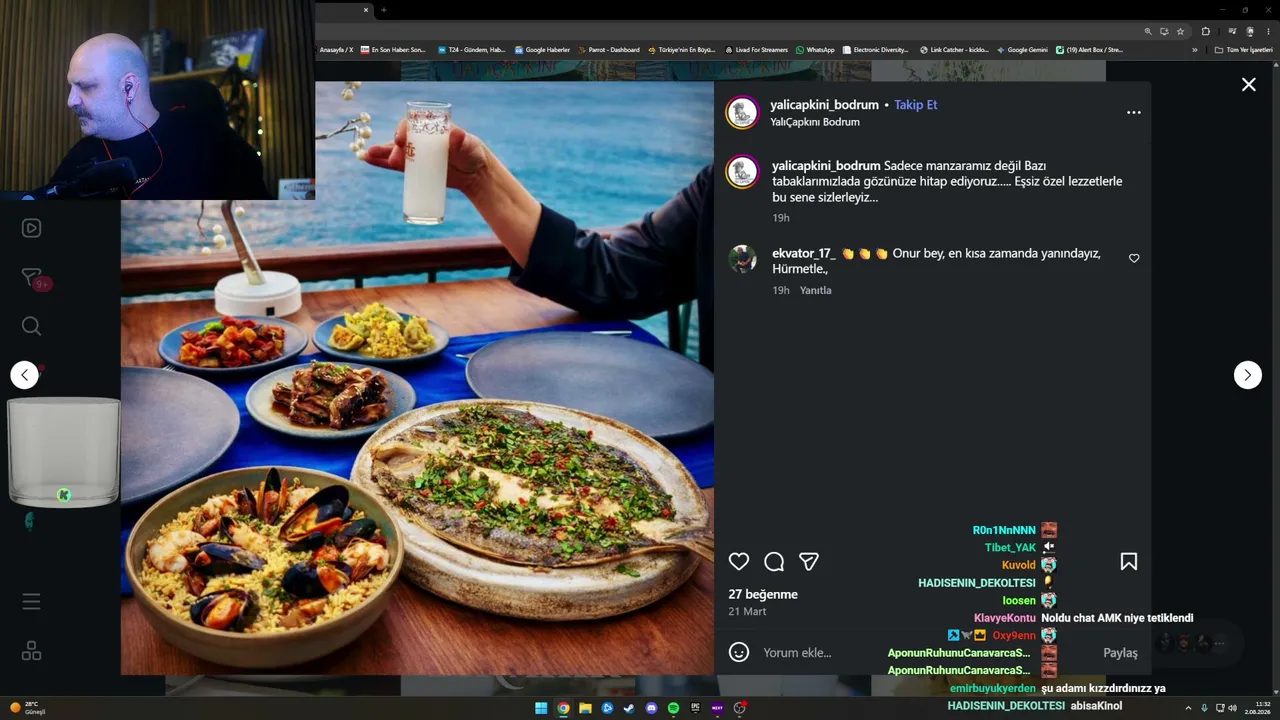The height and width of the screenshot is (720, 1280).
Task: Open Spotify from the taskbar
Action: pyautogui.click(x=673, y=708)
